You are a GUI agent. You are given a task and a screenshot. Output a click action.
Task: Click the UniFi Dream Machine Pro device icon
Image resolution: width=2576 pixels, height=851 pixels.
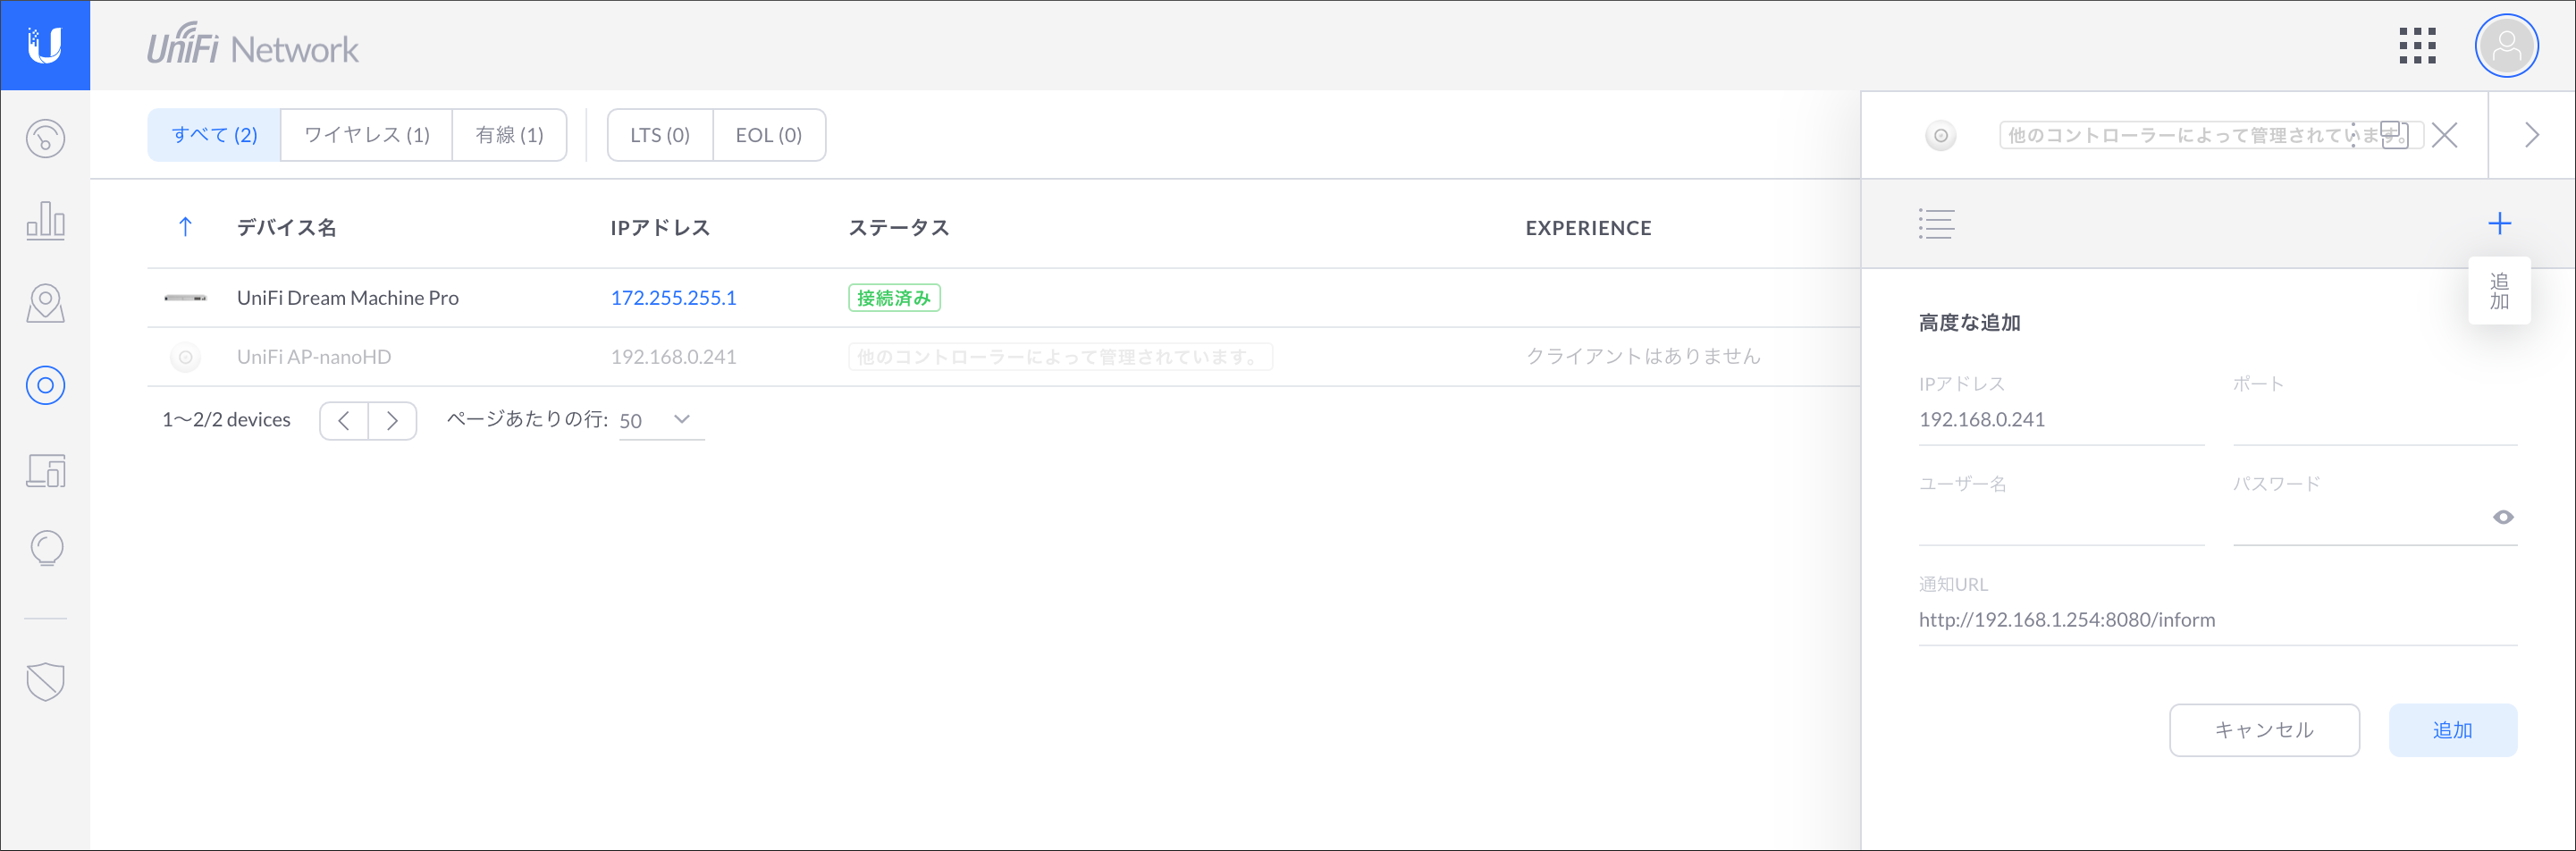point(185,298)
